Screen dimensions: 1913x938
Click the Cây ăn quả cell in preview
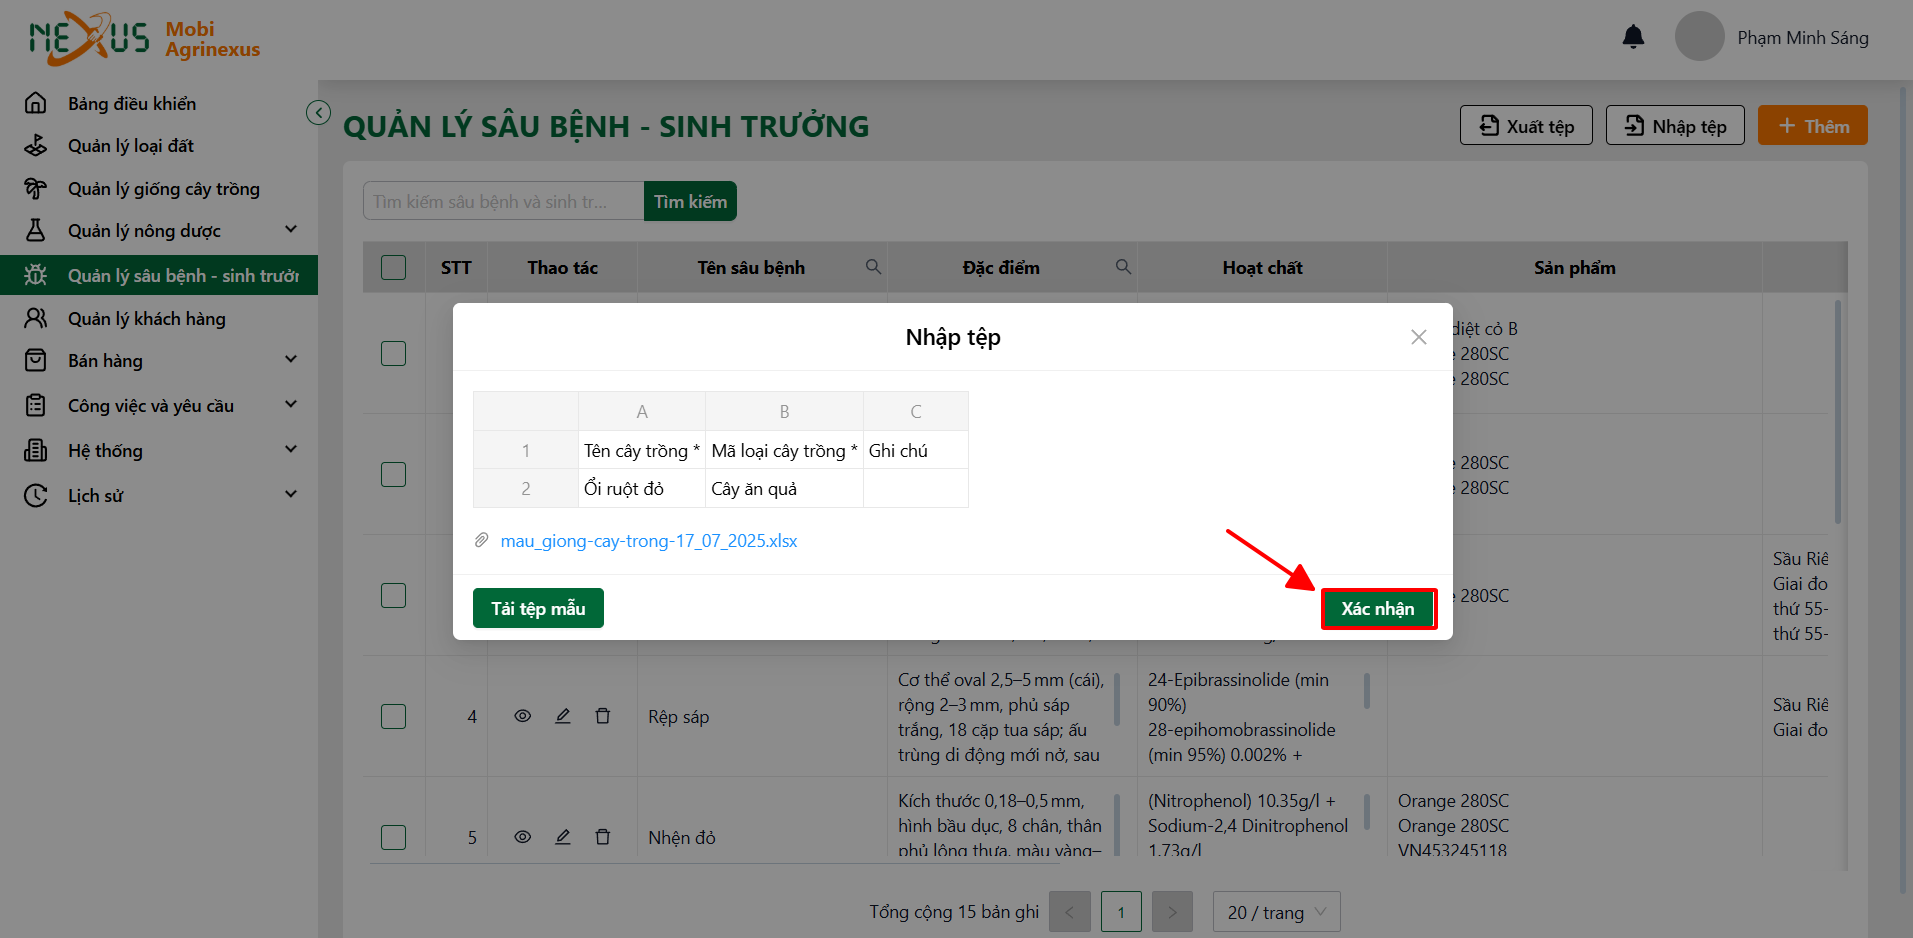(x=784, y=489)
